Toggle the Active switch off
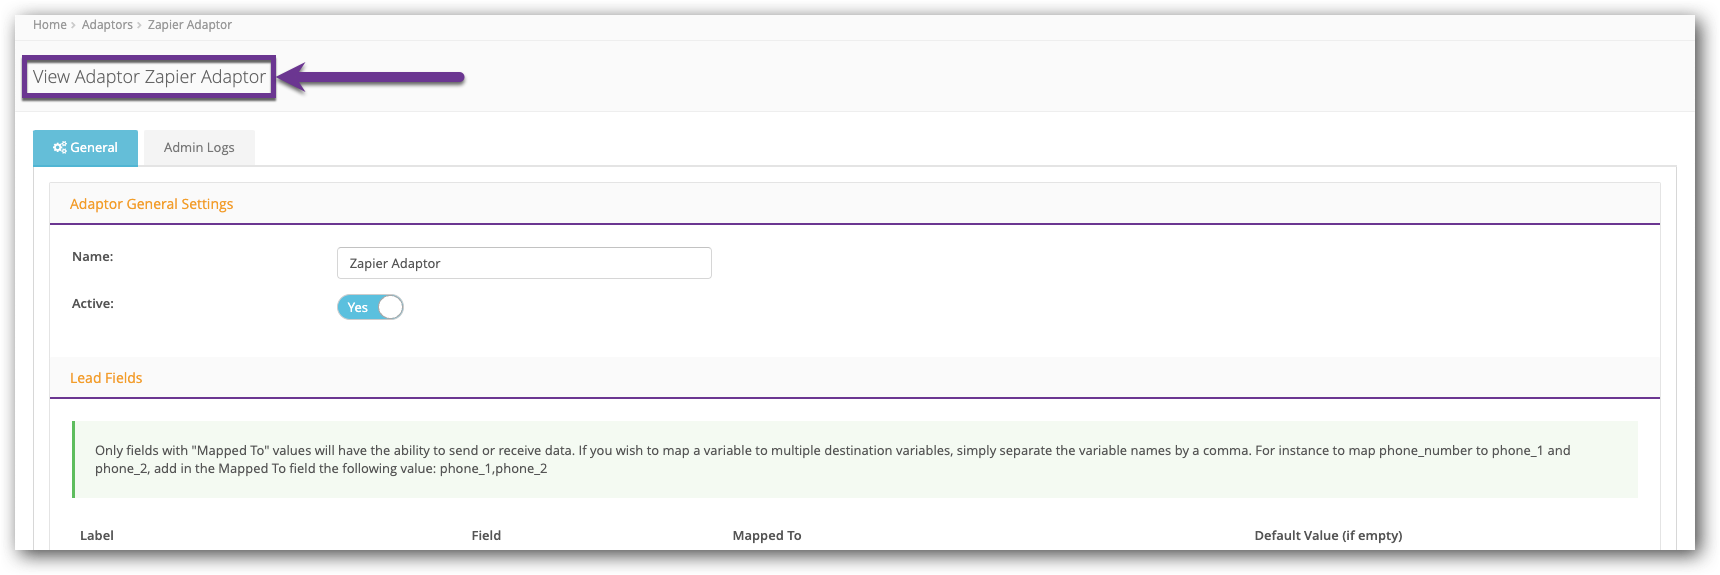 pyautogui.click(x=370, y=307)
